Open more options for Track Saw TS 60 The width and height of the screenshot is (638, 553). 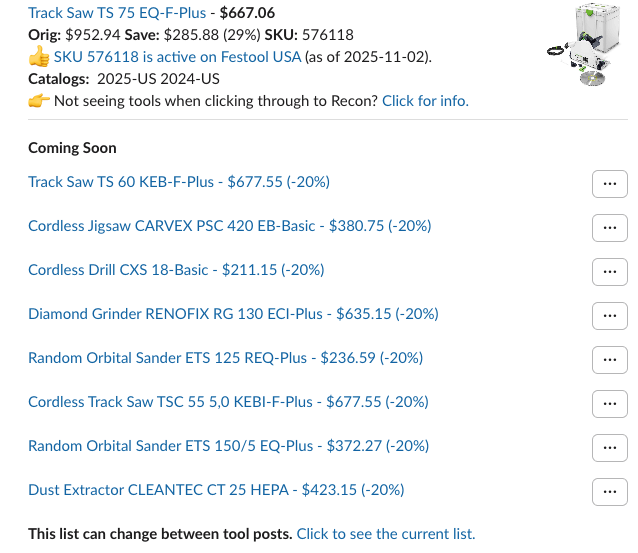pyautogui.click(x=609, y=183)
